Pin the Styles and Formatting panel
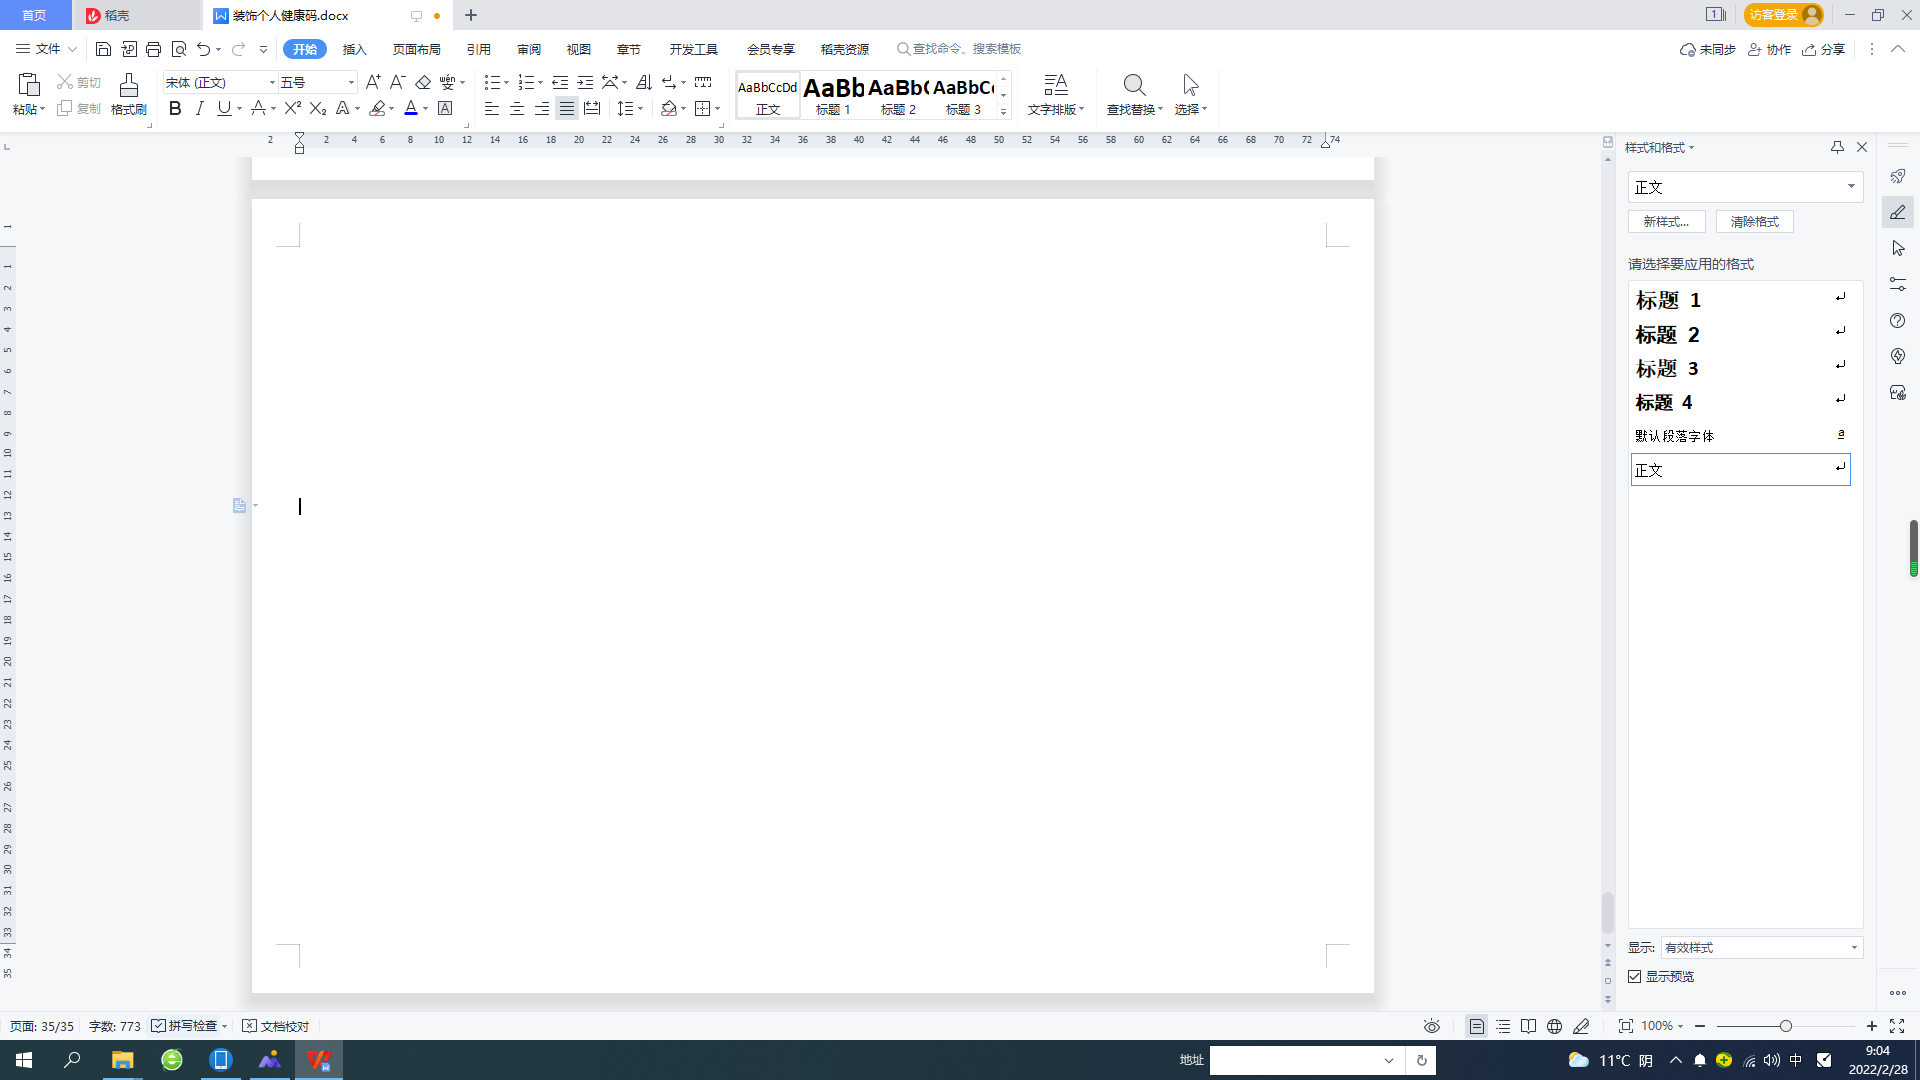This screenshot has width=1920, height=1080. click(x=1837, y=147)
